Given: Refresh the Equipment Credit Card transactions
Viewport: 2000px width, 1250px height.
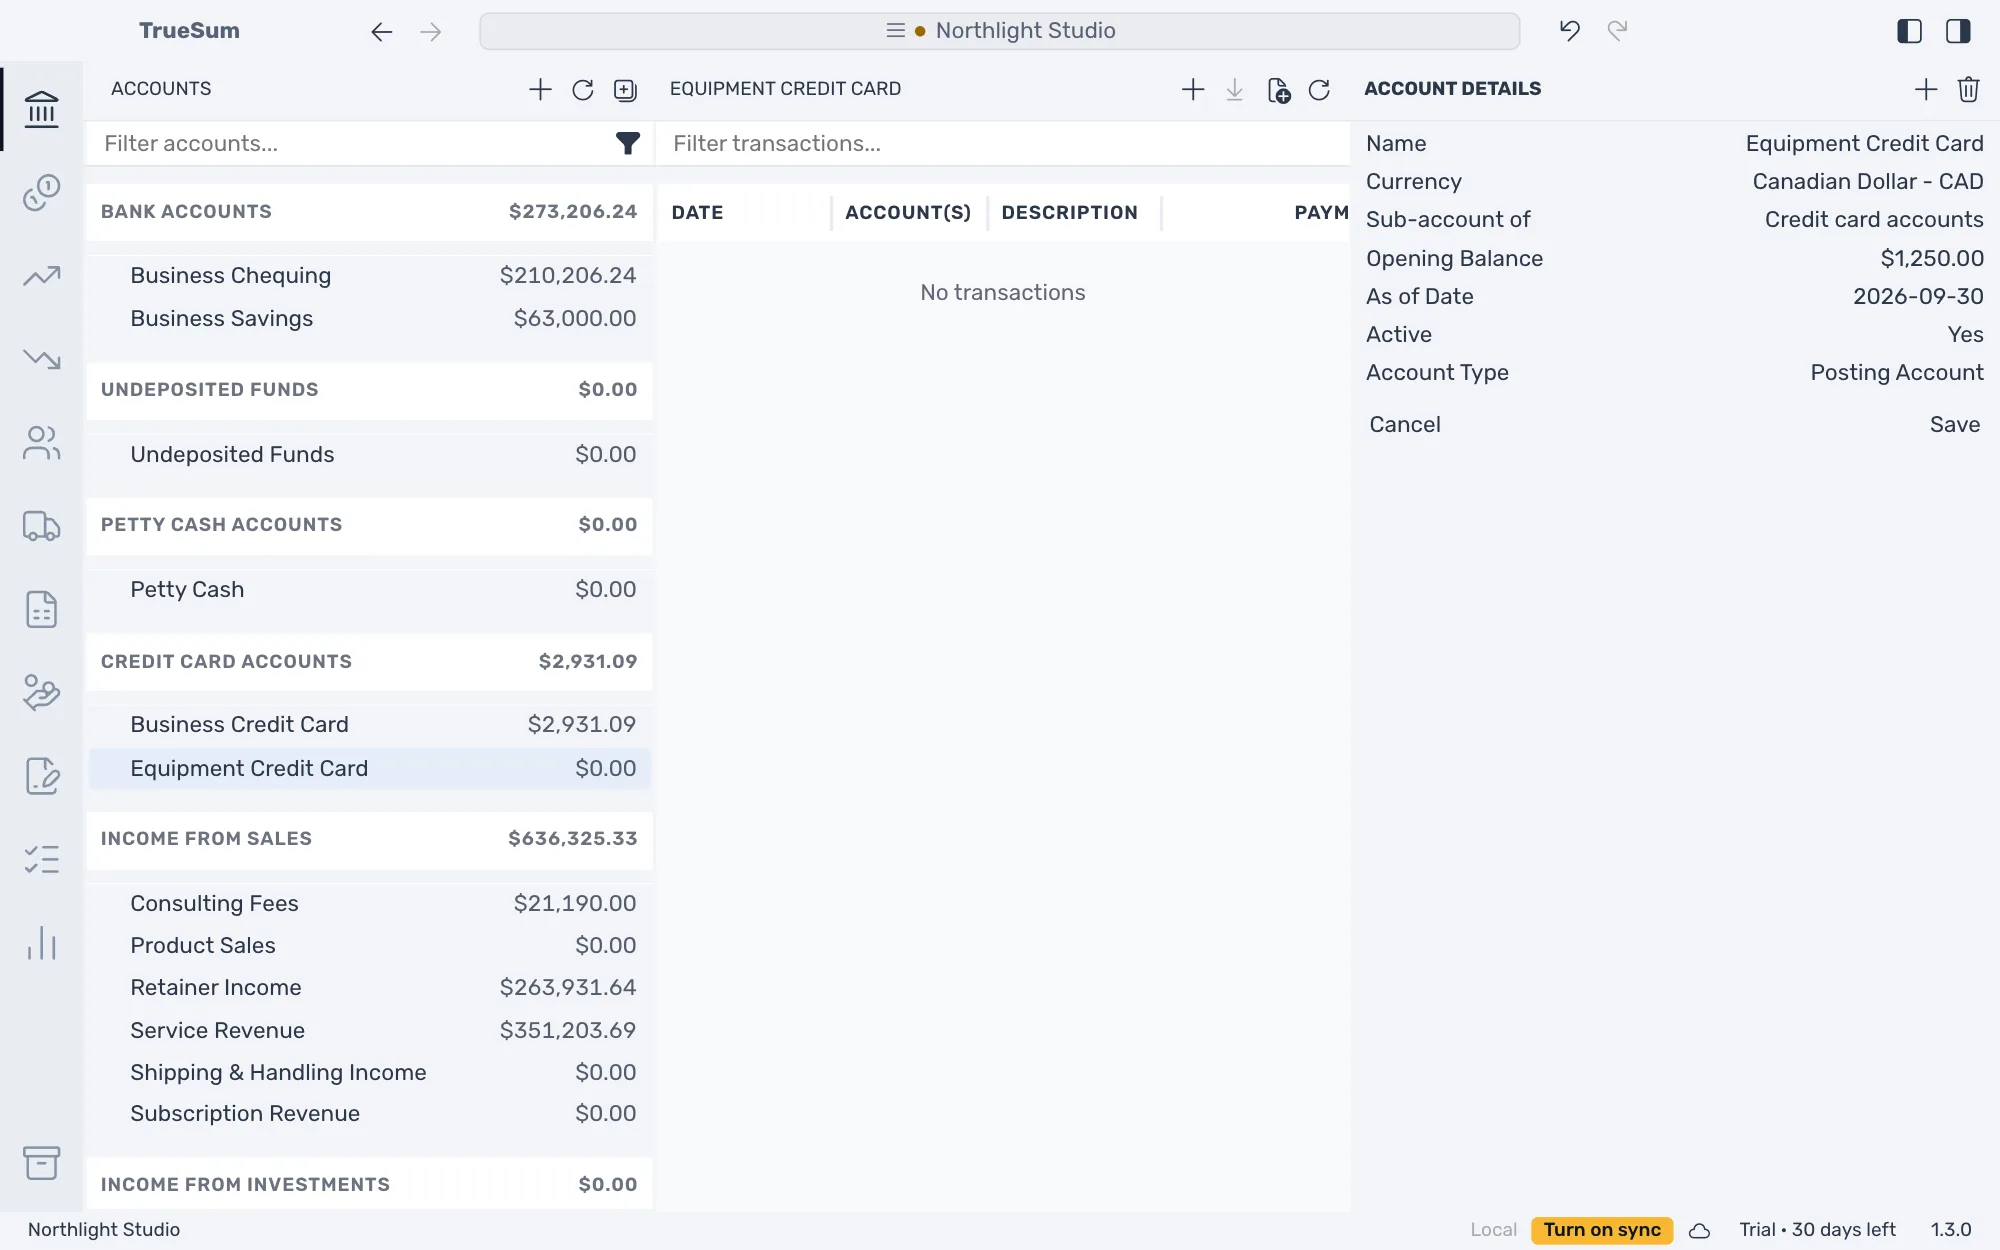Looking at the screenshot, I should pyautogui.click(x=1319, y=90).
